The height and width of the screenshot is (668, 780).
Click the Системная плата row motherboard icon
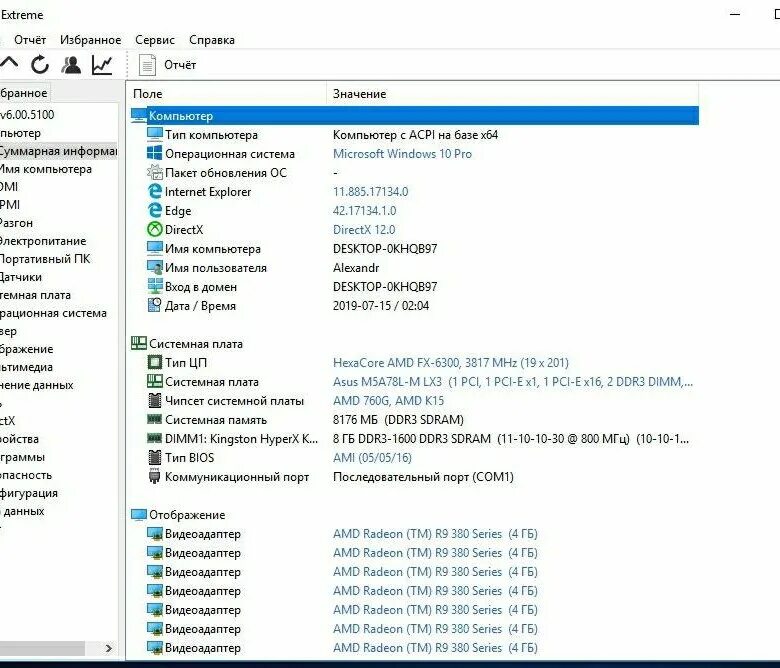tap(155, 382)
